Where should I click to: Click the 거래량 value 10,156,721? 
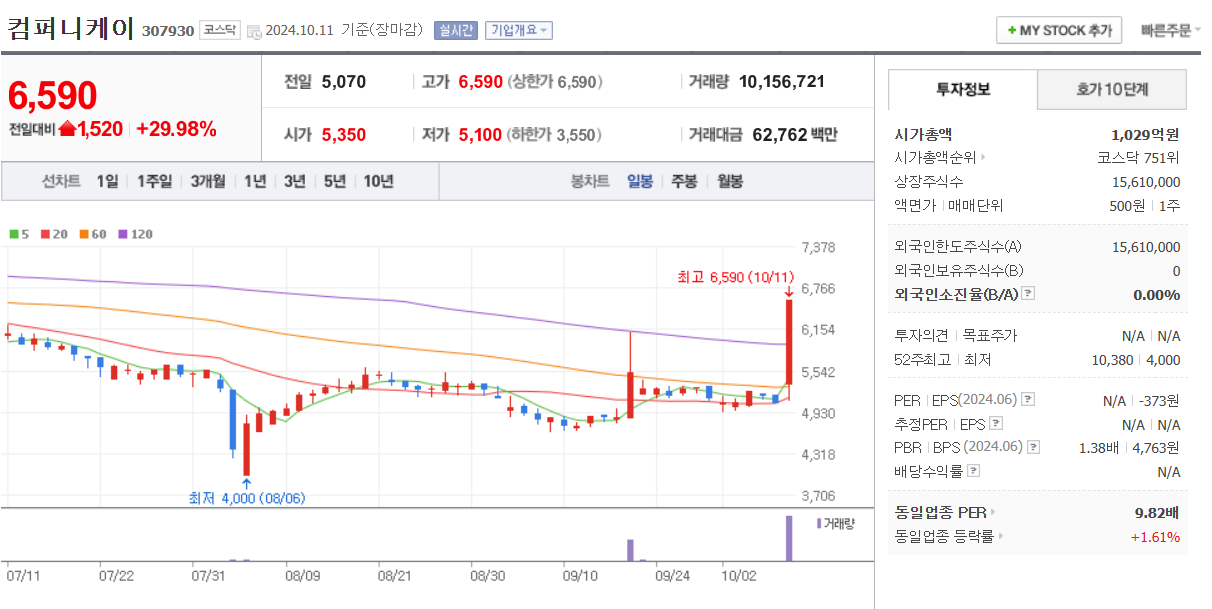click(782, 82)
